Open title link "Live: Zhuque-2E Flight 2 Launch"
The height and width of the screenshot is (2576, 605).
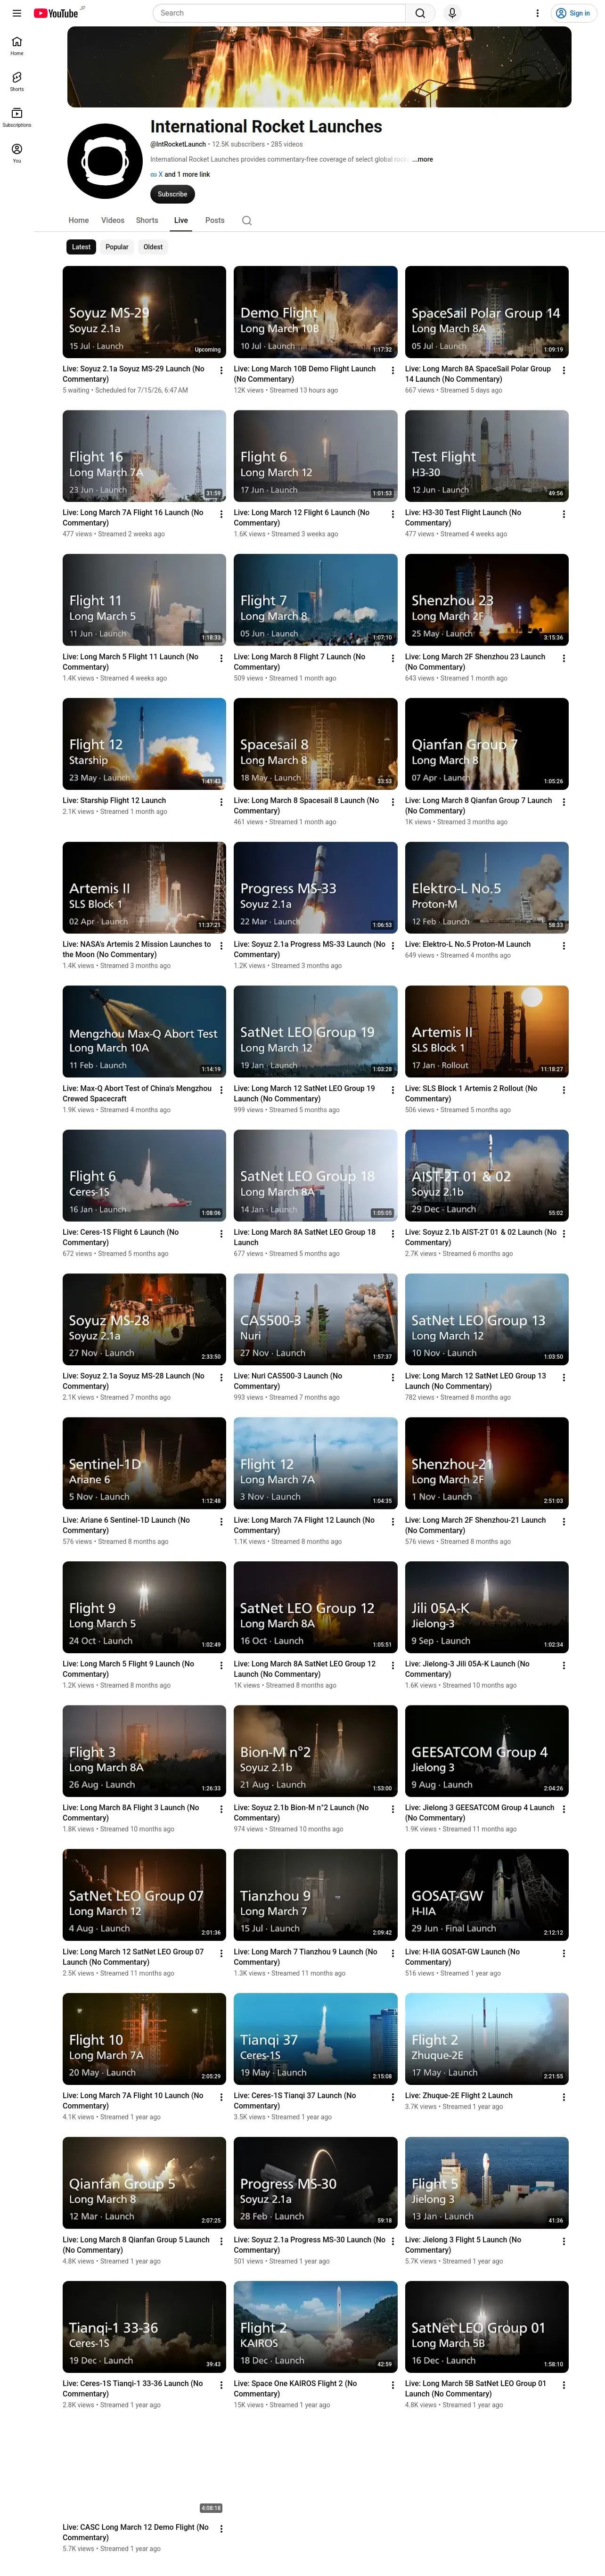point(459,2095)
